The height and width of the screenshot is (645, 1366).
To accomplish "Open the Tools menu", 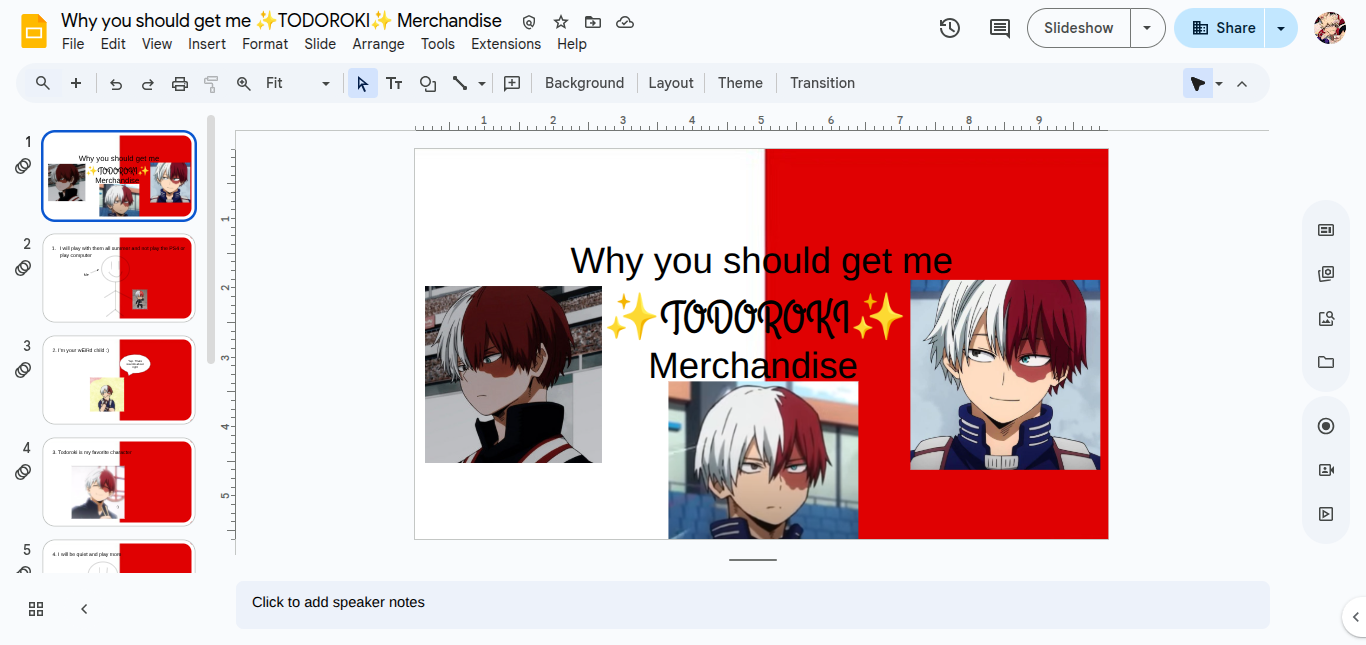I will coord(438,44).
